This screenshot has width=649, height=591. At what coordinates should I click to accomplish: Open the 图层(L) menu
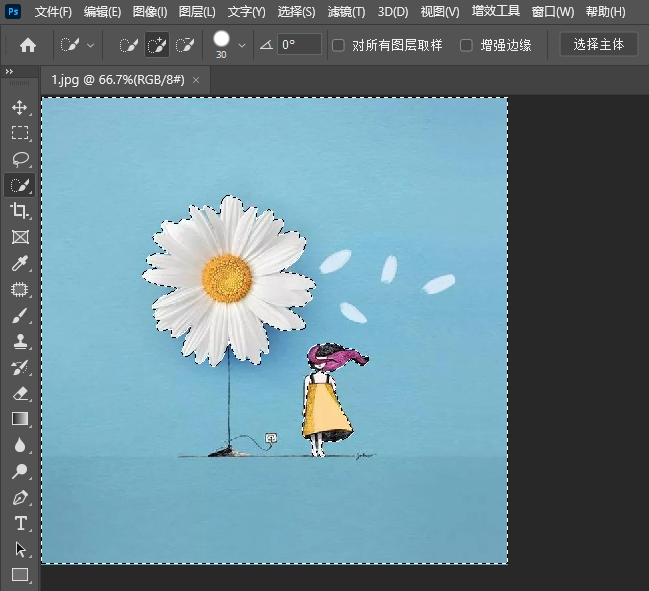(196, 12)
